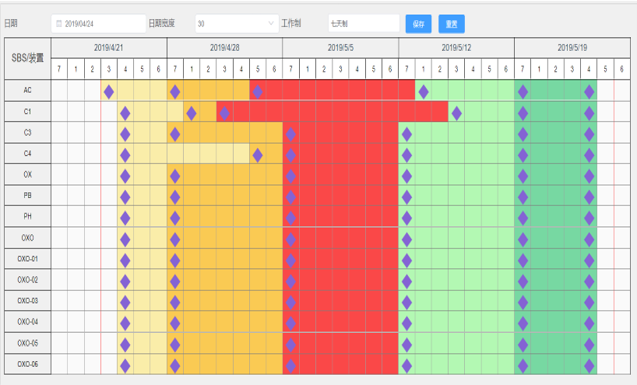Select the OXO-06 row diamond starting the red bar
This screenshot has width=637, height=385.
click(290, 366)
